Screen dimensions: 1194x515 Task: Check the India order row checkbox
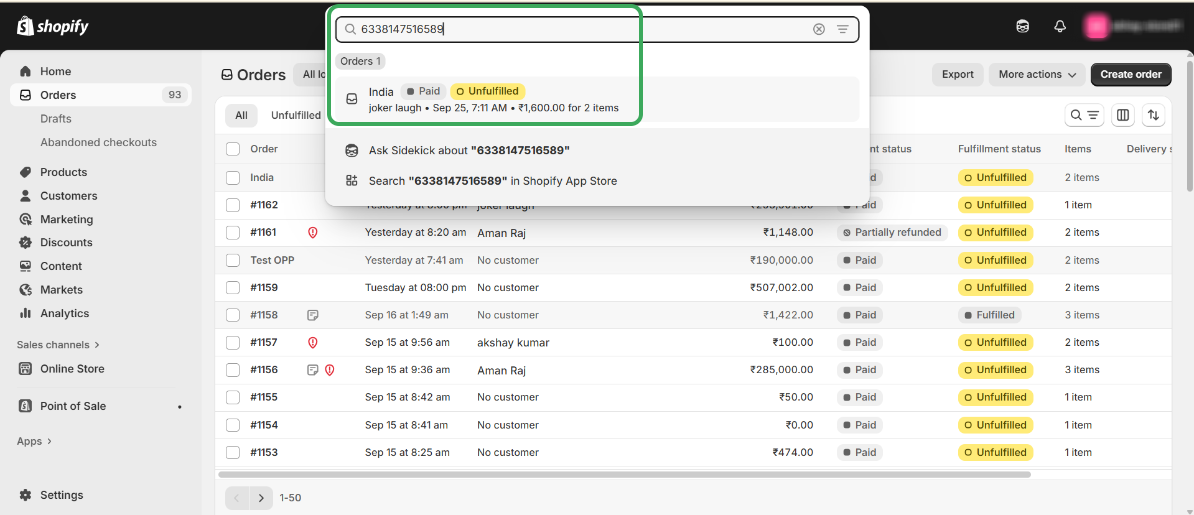pyautogui.click(x=233, y=178)
